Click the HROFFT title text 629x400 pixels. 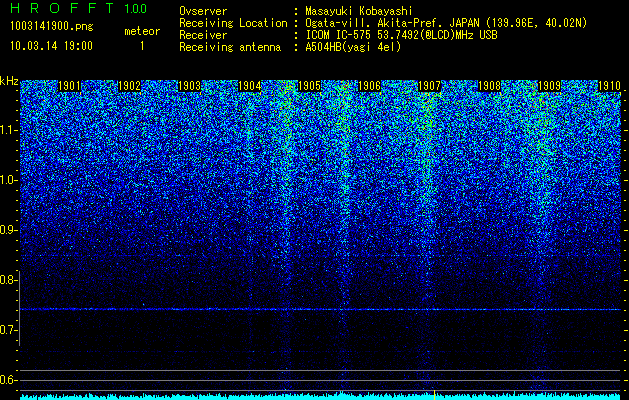pos(62,8)
